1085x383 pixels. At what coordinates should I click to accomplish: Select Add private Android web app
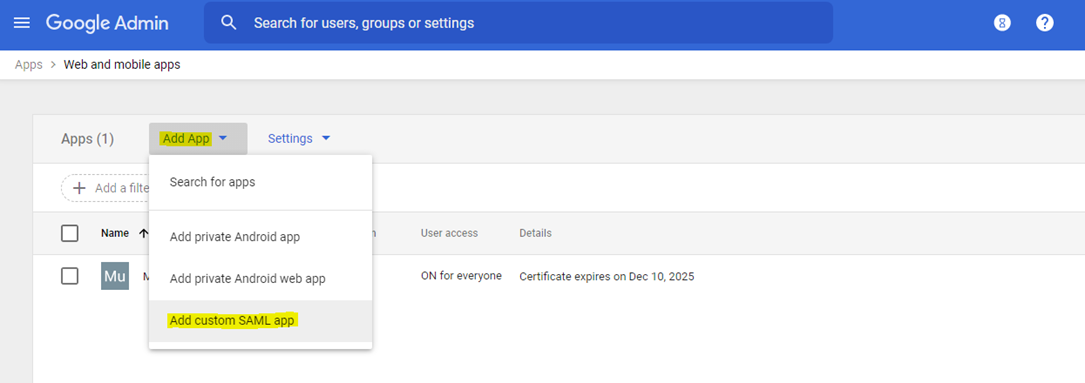coord(260,278)
